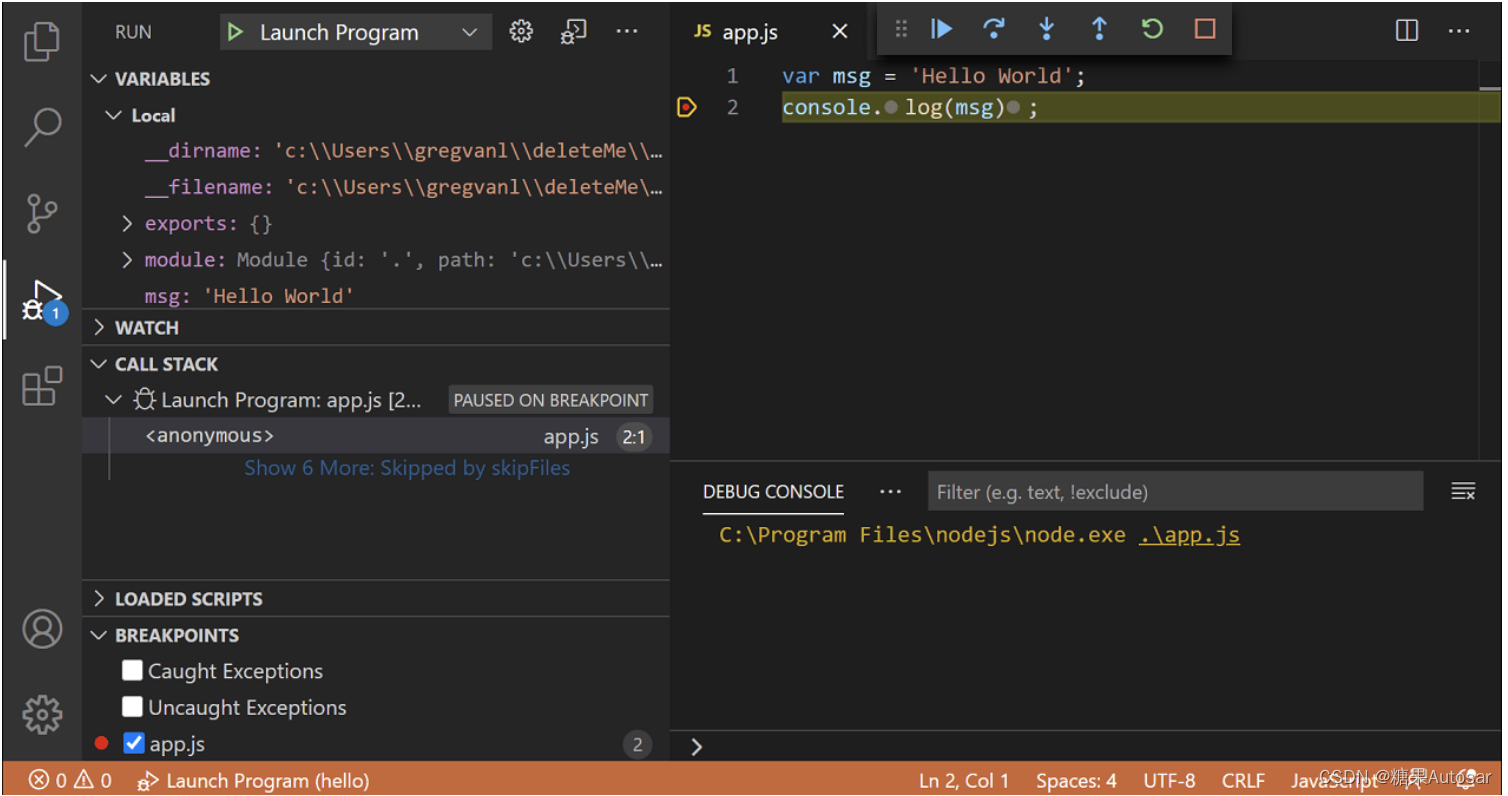This screenshot has height=796, width=1508.
Task: Select the msg variable row
Action: click(x=376, y=296)
